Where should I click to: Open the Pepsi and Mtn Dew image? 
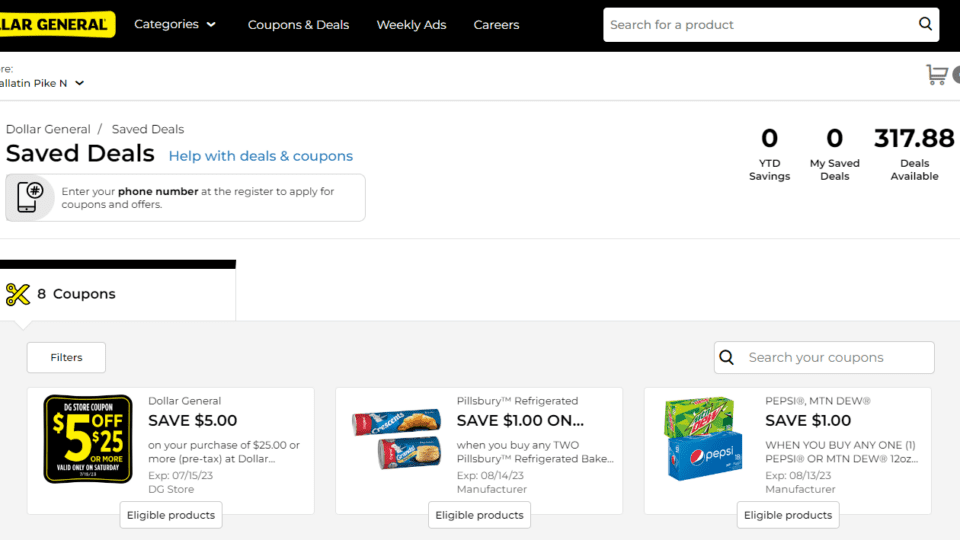703,438
